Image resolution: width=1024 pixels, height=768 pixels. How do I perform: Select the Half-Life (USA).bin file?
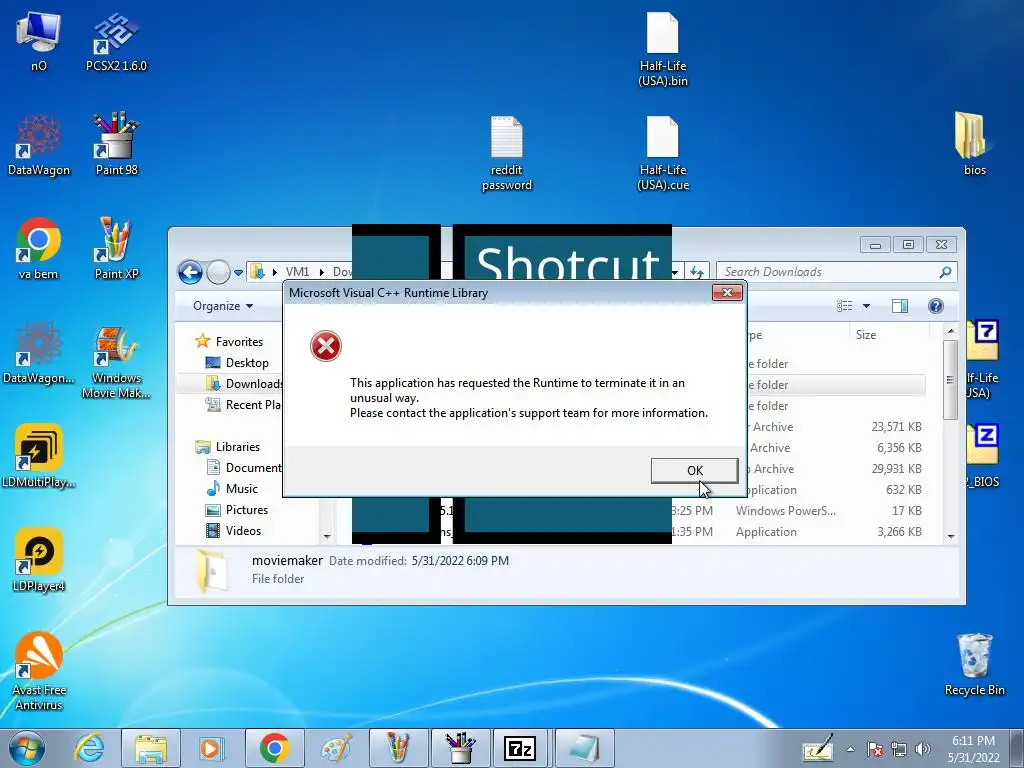coord(662,50)
